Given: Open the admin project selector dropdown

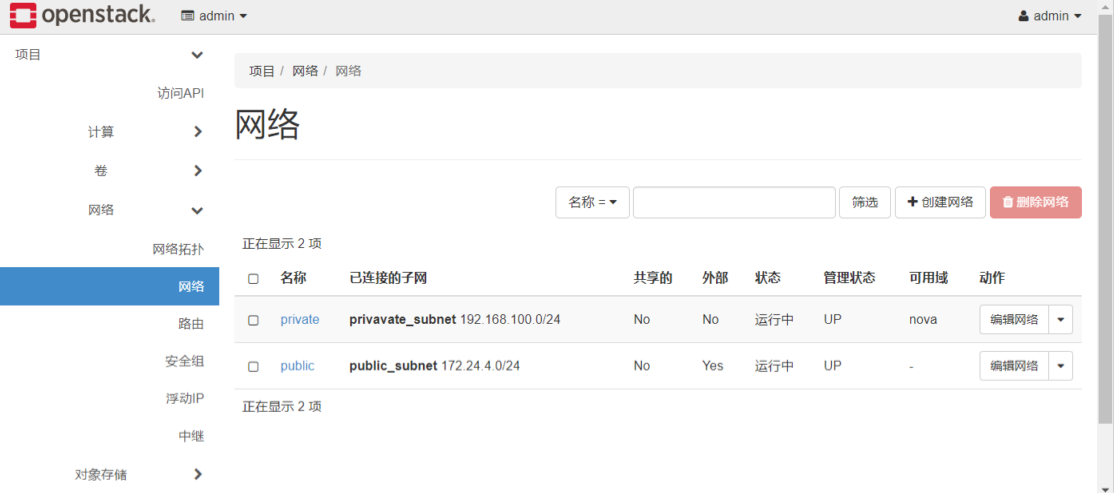Looking at the screenshot, I should (214, 16).
